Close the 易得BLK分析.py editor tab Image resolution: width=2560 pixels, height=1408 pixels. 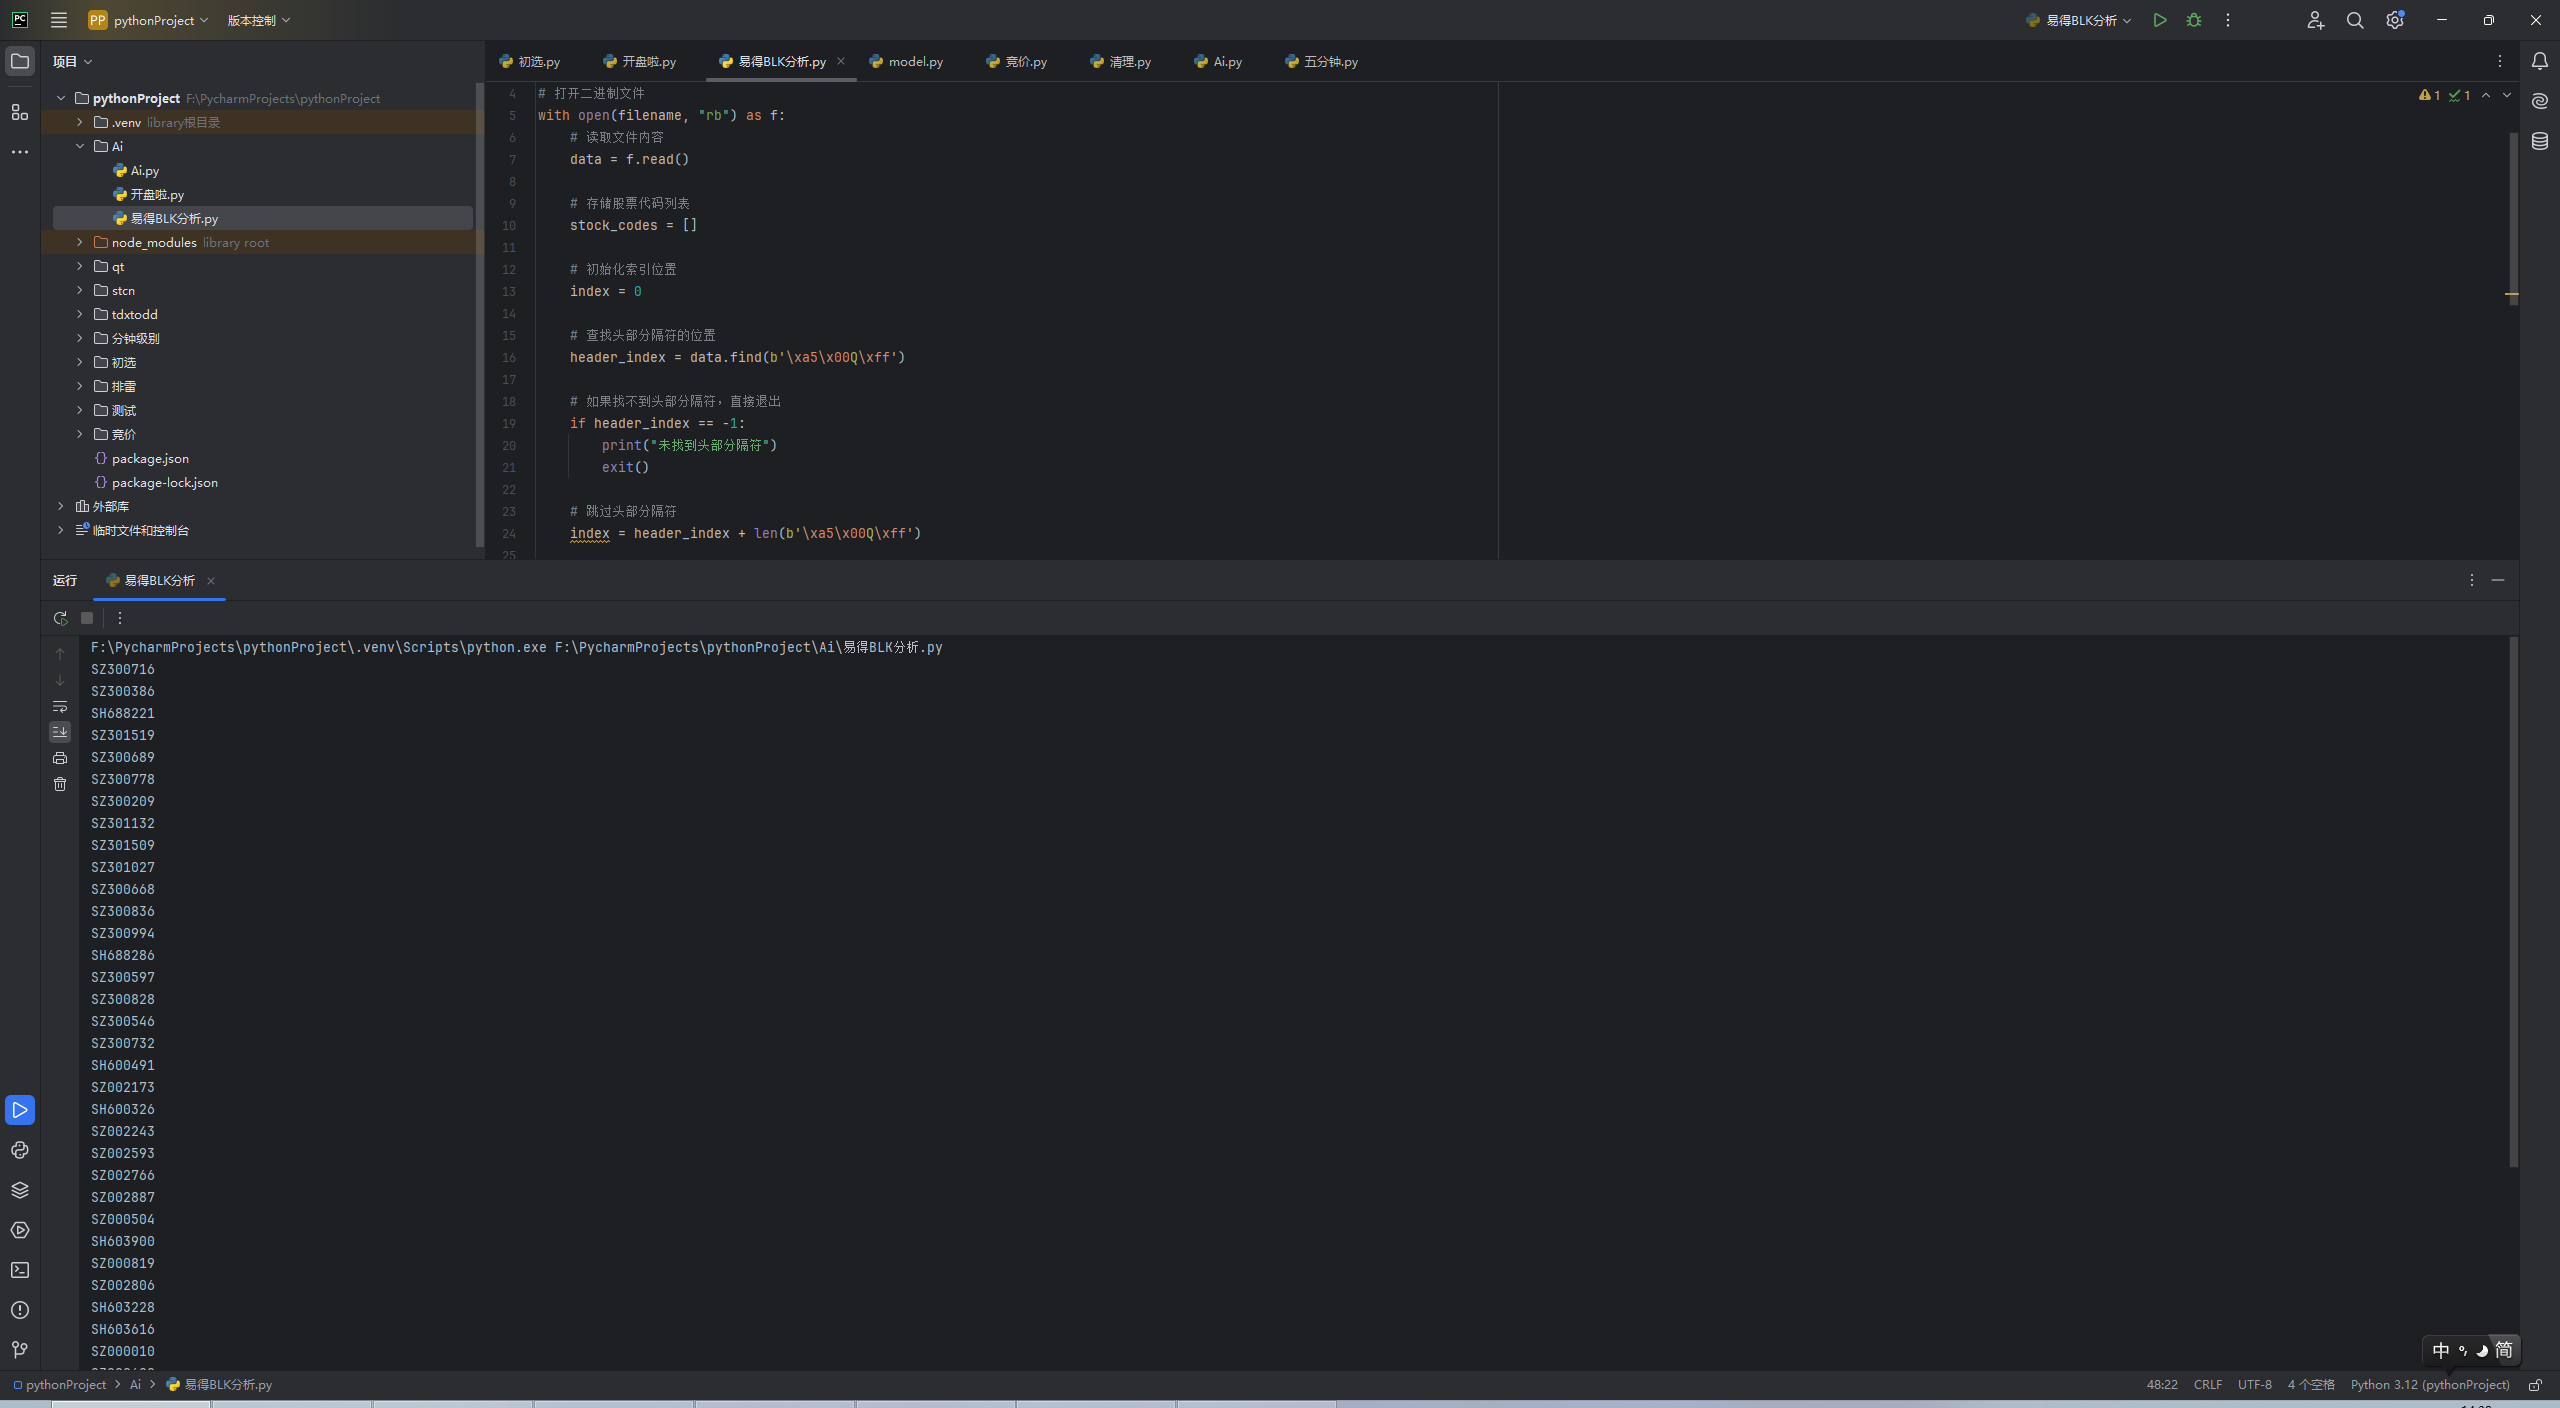[x=841, y=61]
